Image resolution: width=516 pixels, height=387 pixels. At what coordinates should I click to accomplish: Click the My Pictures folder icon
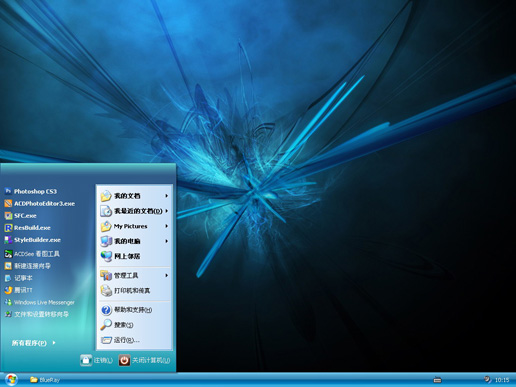coord(106,226)
